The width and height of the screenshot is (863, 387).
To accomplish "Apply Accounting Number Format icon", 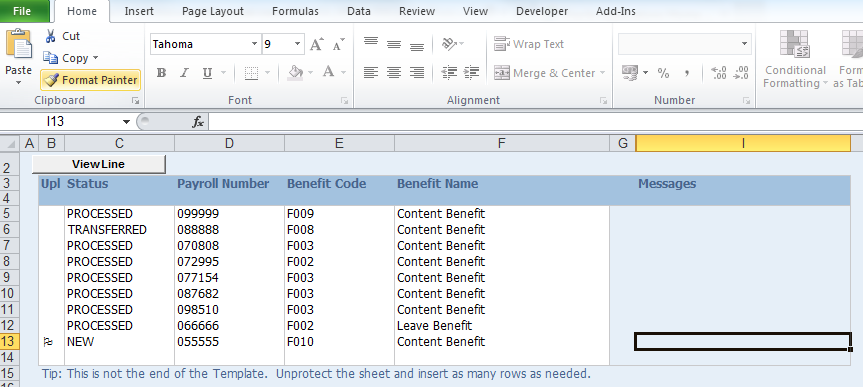I will 629,72.
